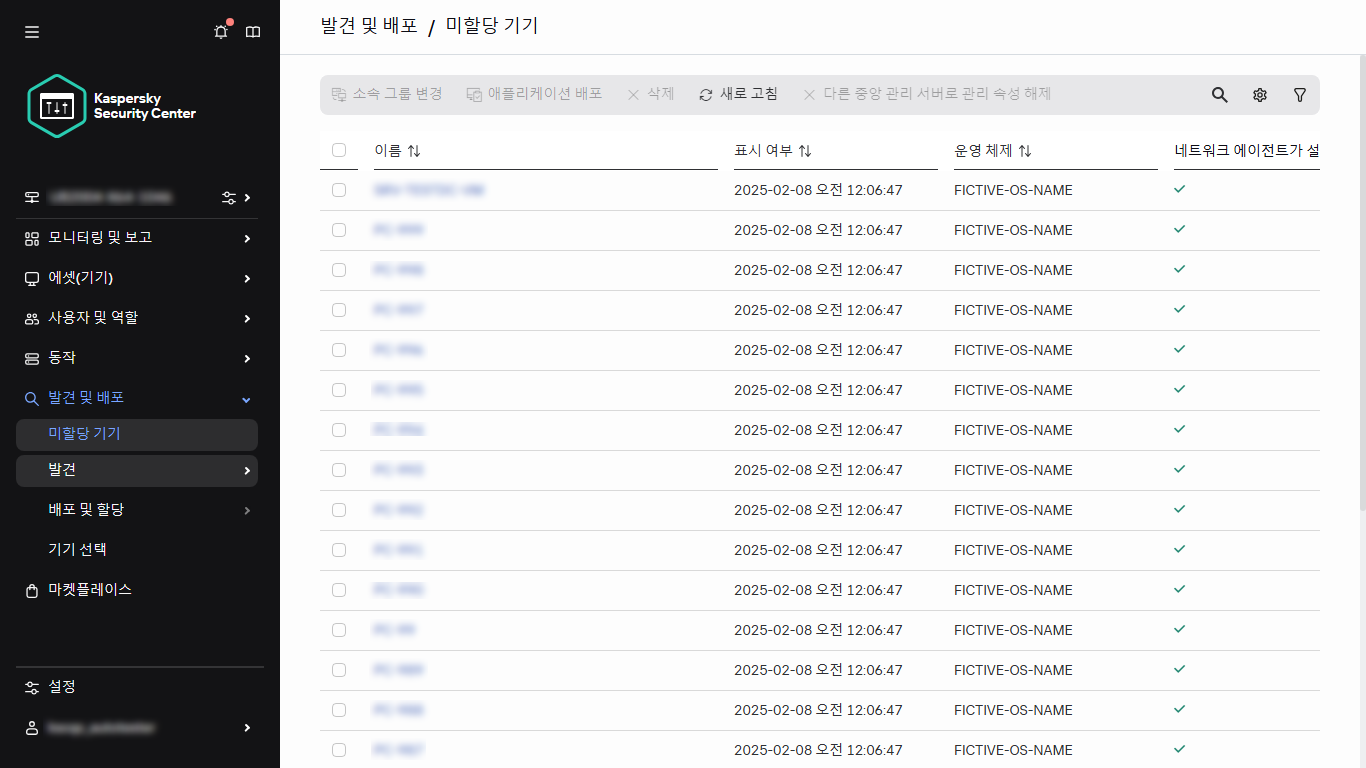This screenshot has height=768, width=1366.
Task: Check the second device row checkbox
Action: [339, 230]
